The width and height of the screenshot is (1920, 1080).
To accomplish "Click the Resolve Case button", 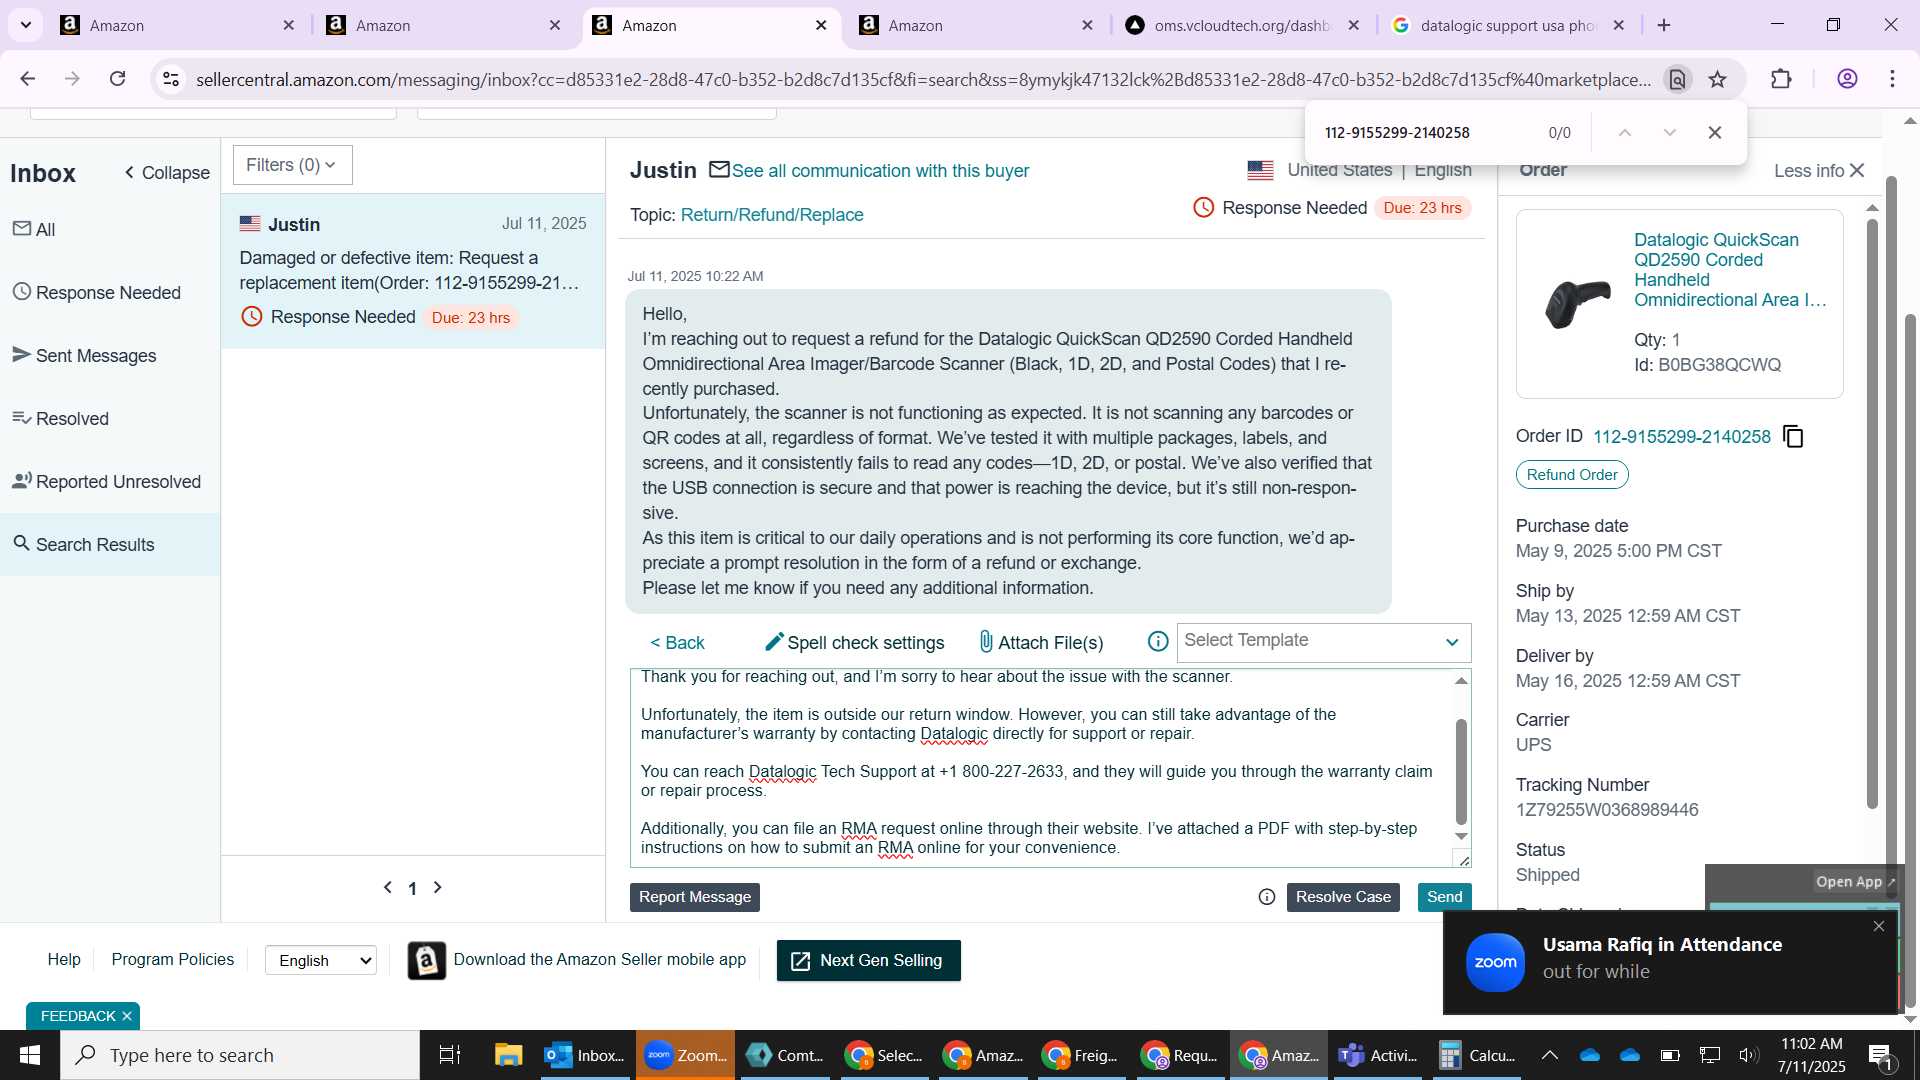I will (1343, 897).
